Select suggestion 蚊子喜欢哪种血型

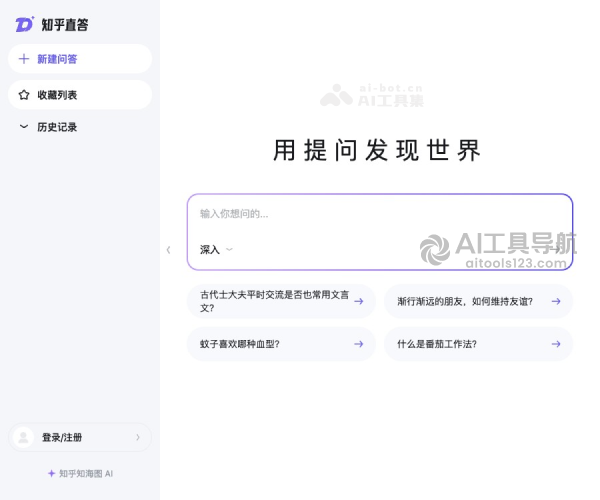coord(281,344)
